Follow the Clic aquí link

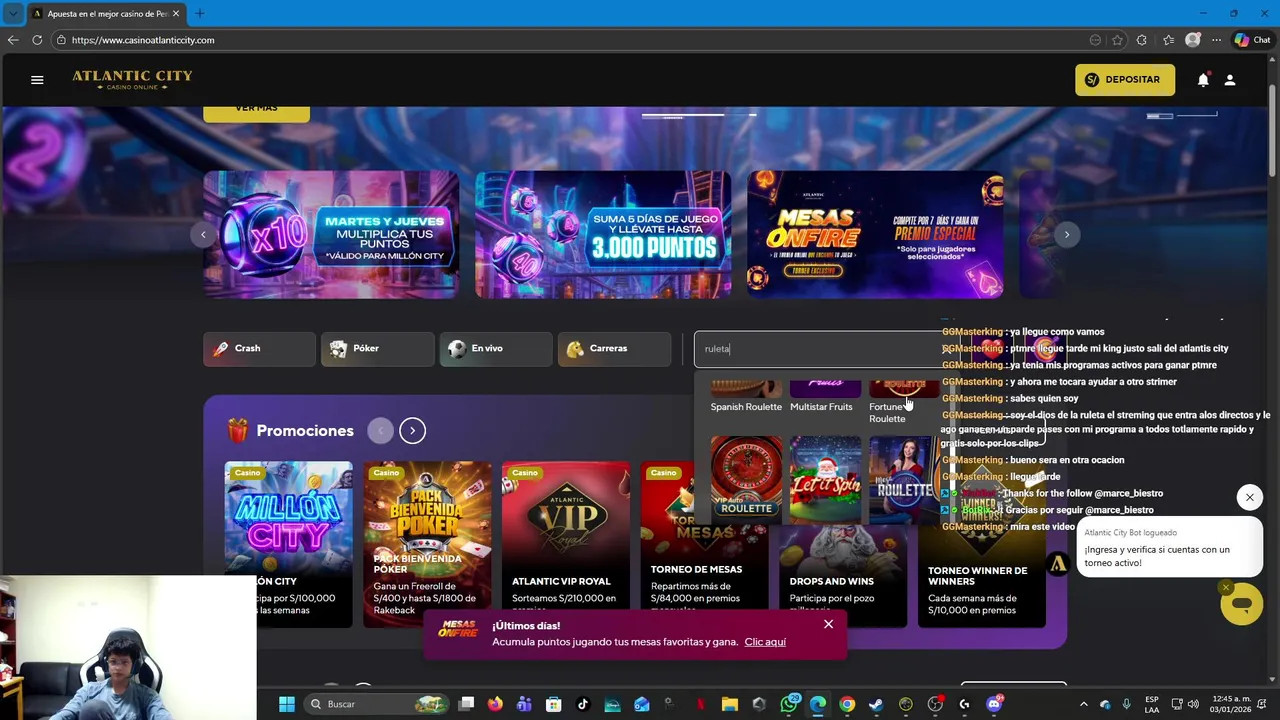pyautogui.click(x=765, y=642)
